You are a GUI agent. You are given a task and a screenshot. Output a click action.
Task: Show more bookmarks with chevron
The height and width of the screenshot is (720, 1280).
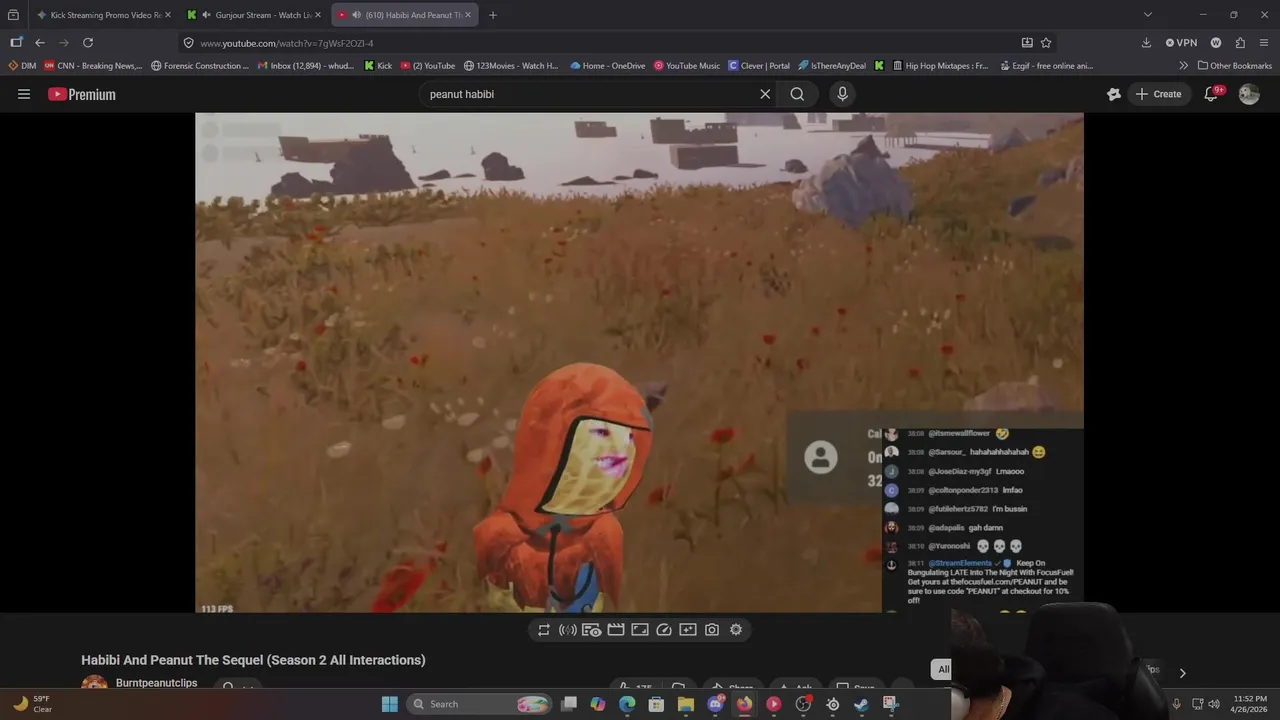[x=1183, y=66]
